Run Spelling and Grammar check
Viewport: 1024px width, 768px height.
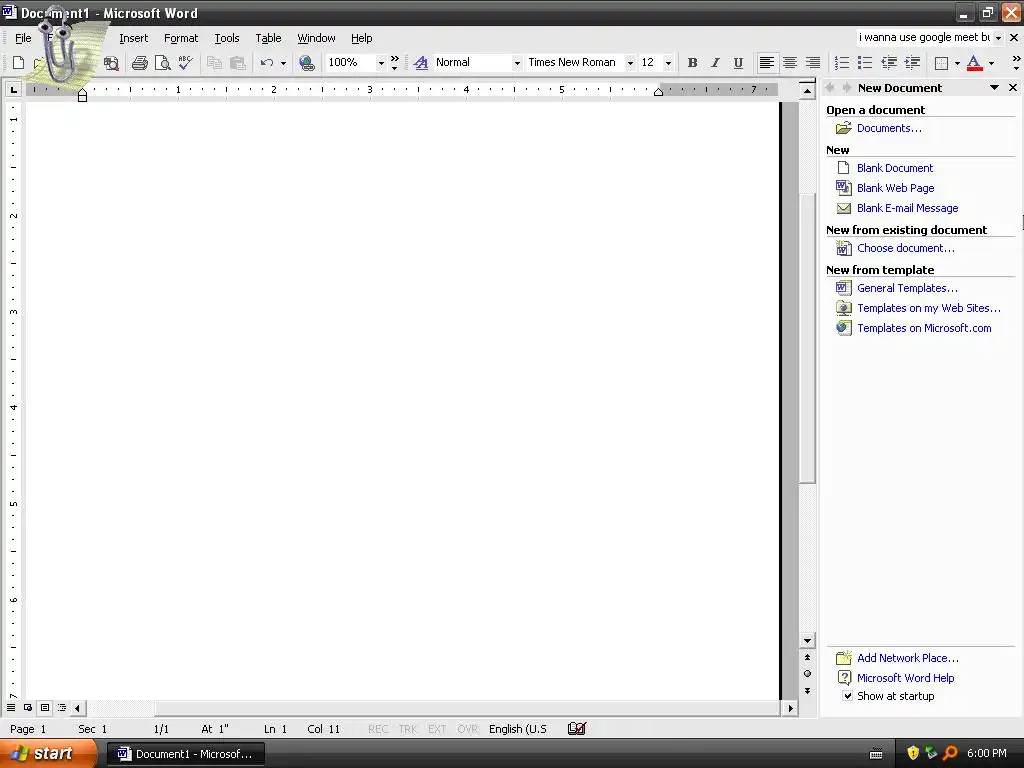coord(185,63)
